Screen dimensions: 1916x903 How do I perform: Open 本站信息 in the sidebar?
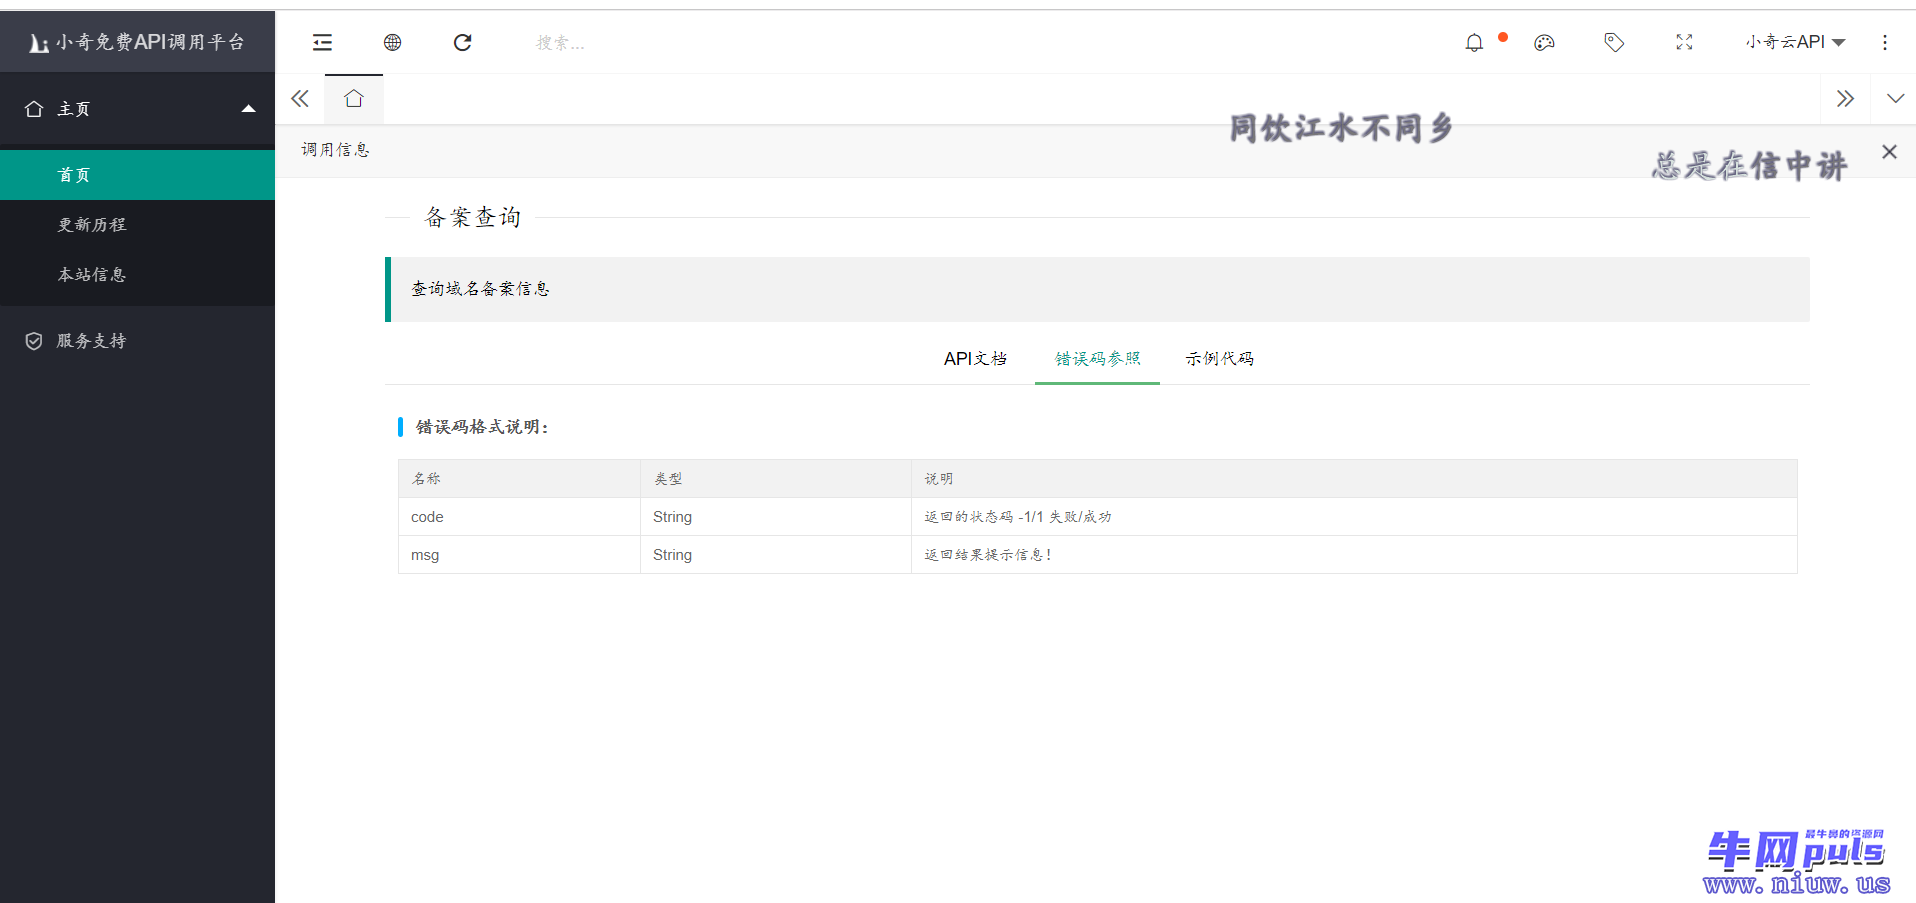point(137,275)
